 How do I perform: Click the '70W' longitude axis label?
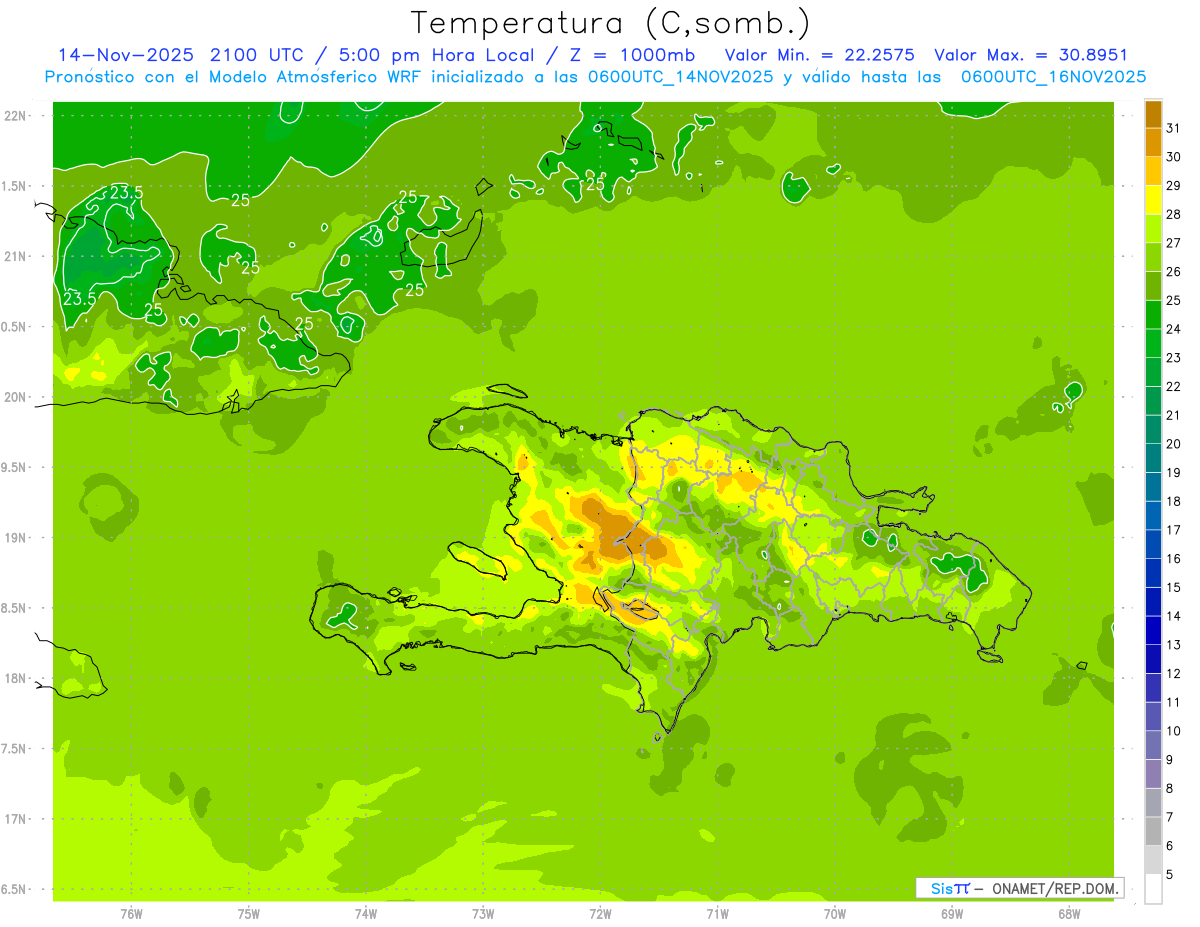[835, 913]
